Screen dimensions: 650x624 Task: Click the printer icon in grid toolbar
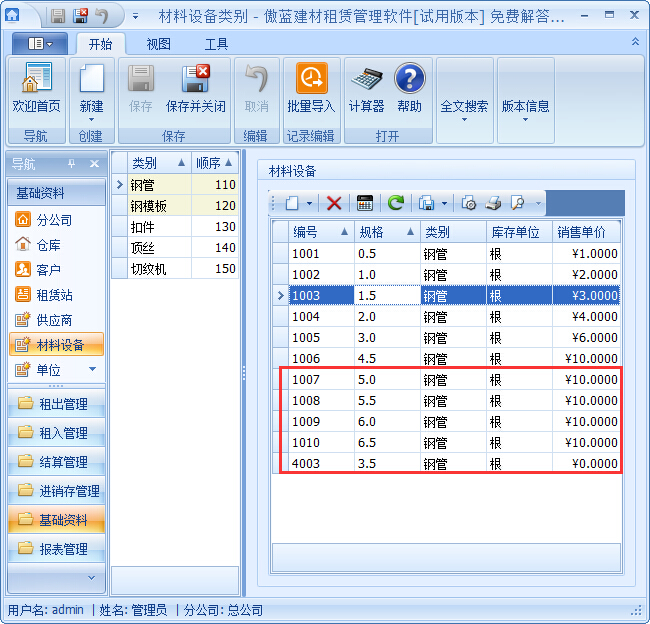(x=493, y=203)
